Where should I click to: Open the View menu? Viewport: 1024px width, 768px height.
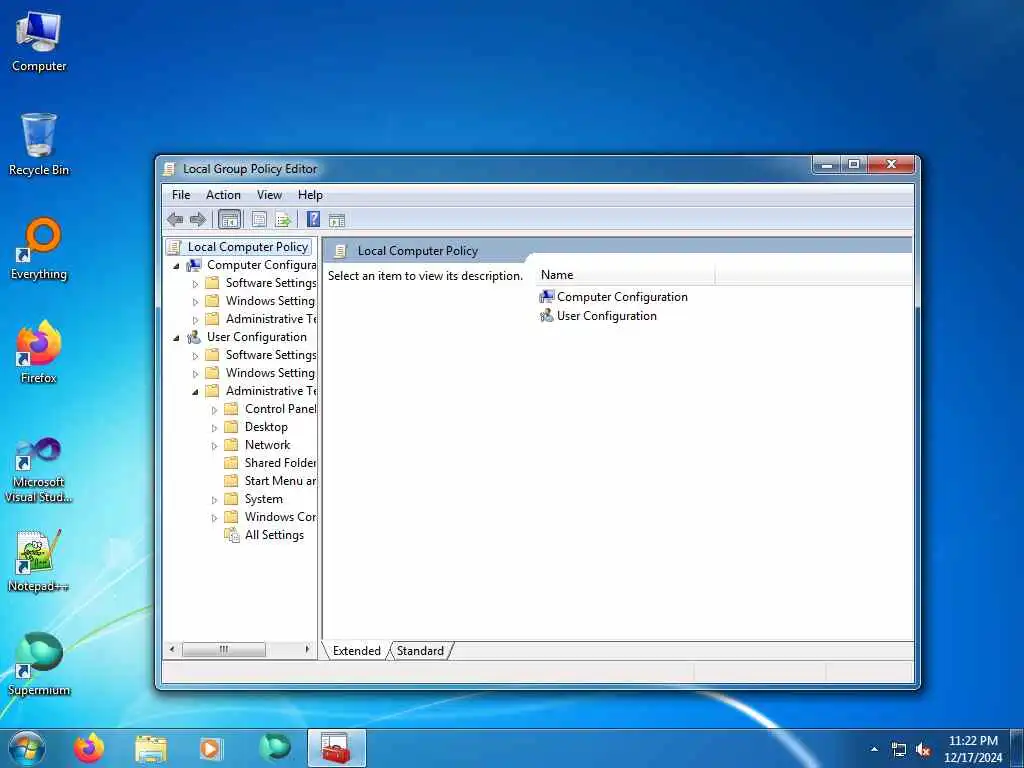(269, 195)
